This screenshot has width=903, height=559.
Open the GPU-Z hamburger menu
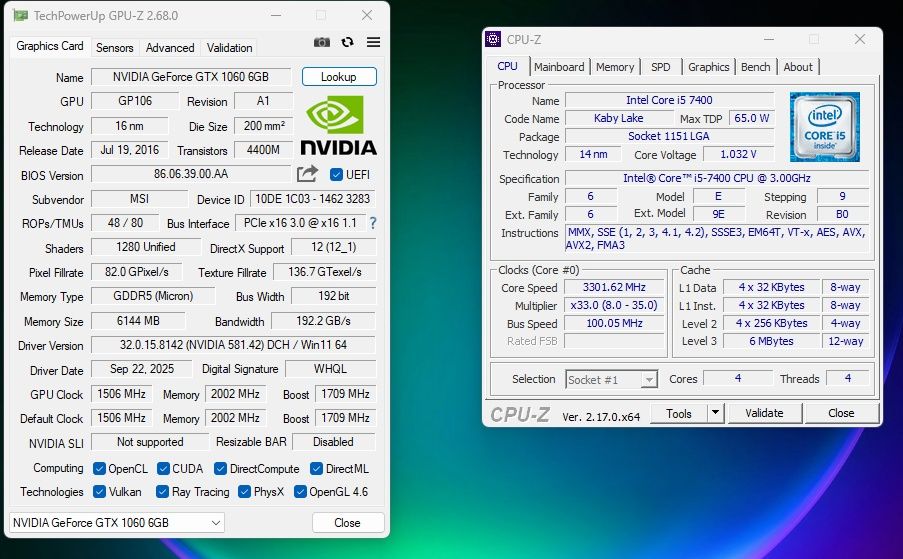coord(373,42)
